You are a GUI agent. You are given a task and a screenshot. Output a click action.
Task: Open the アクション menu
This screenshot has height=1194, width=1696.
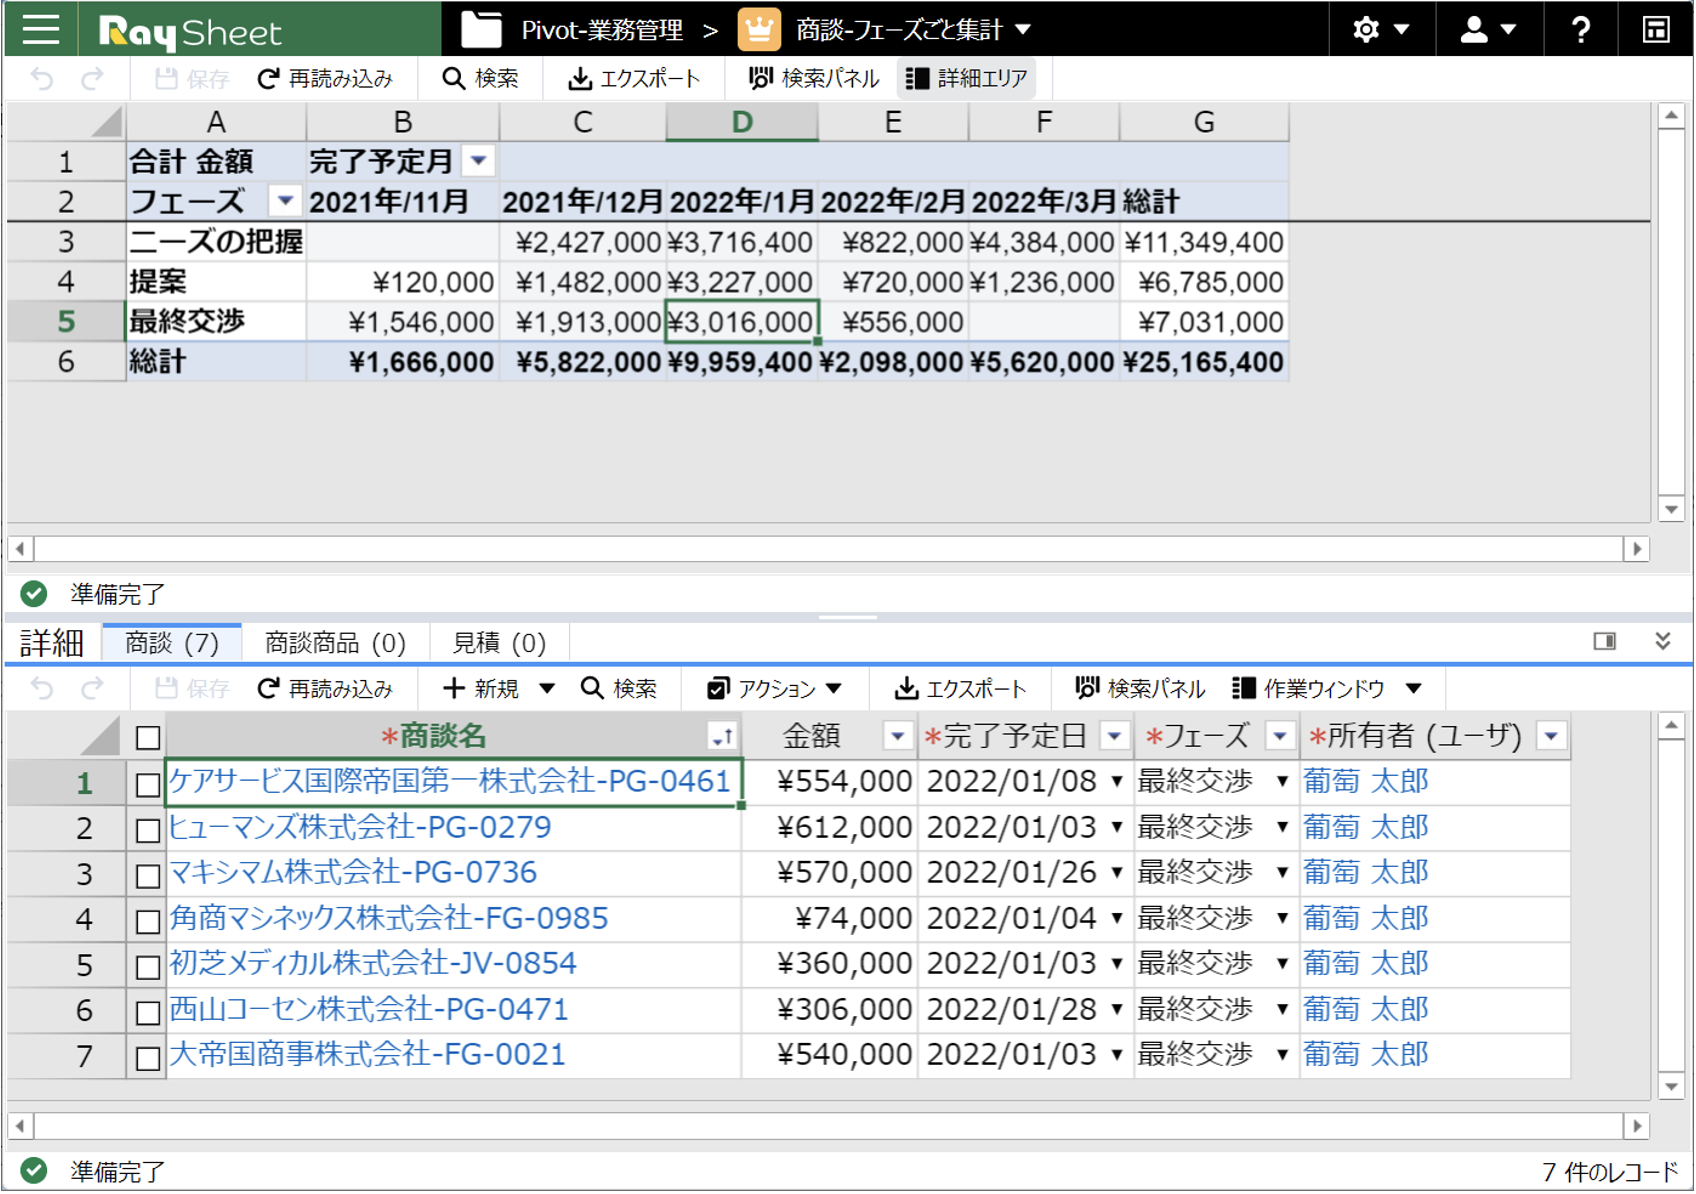[774, 689]
